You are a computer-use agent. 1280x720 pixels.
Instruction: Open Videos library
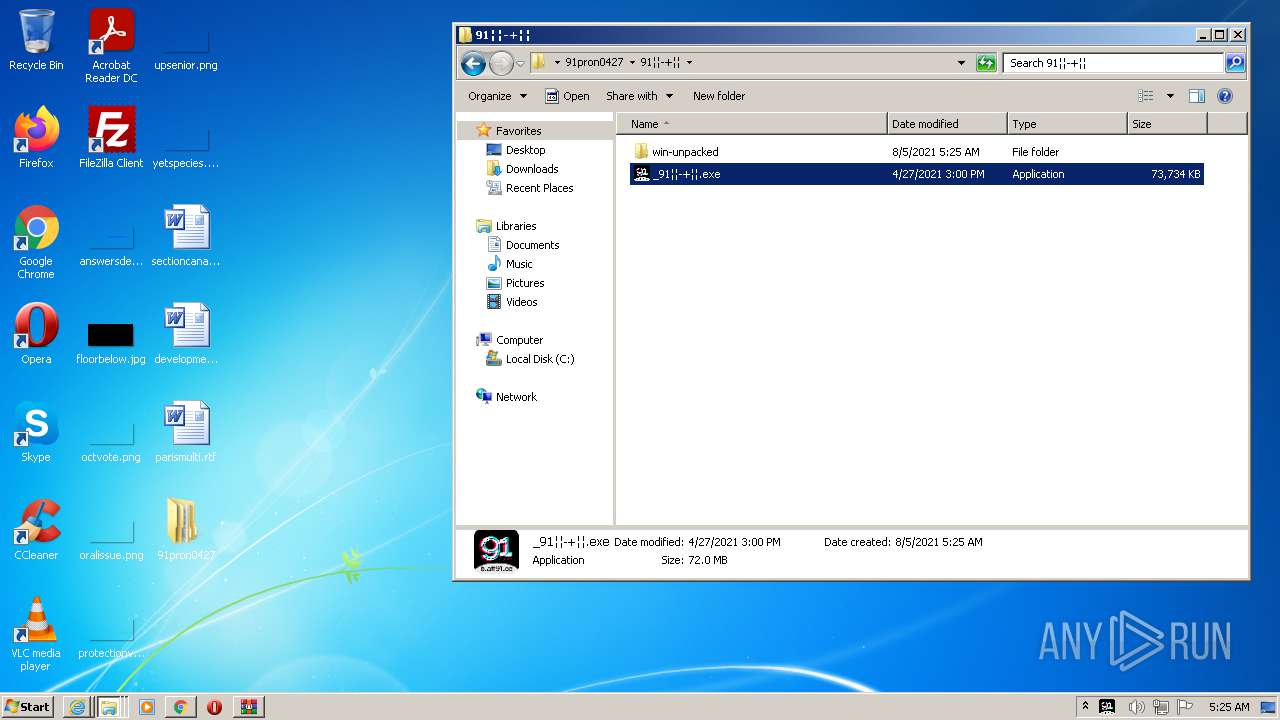[x=512, y=302]
